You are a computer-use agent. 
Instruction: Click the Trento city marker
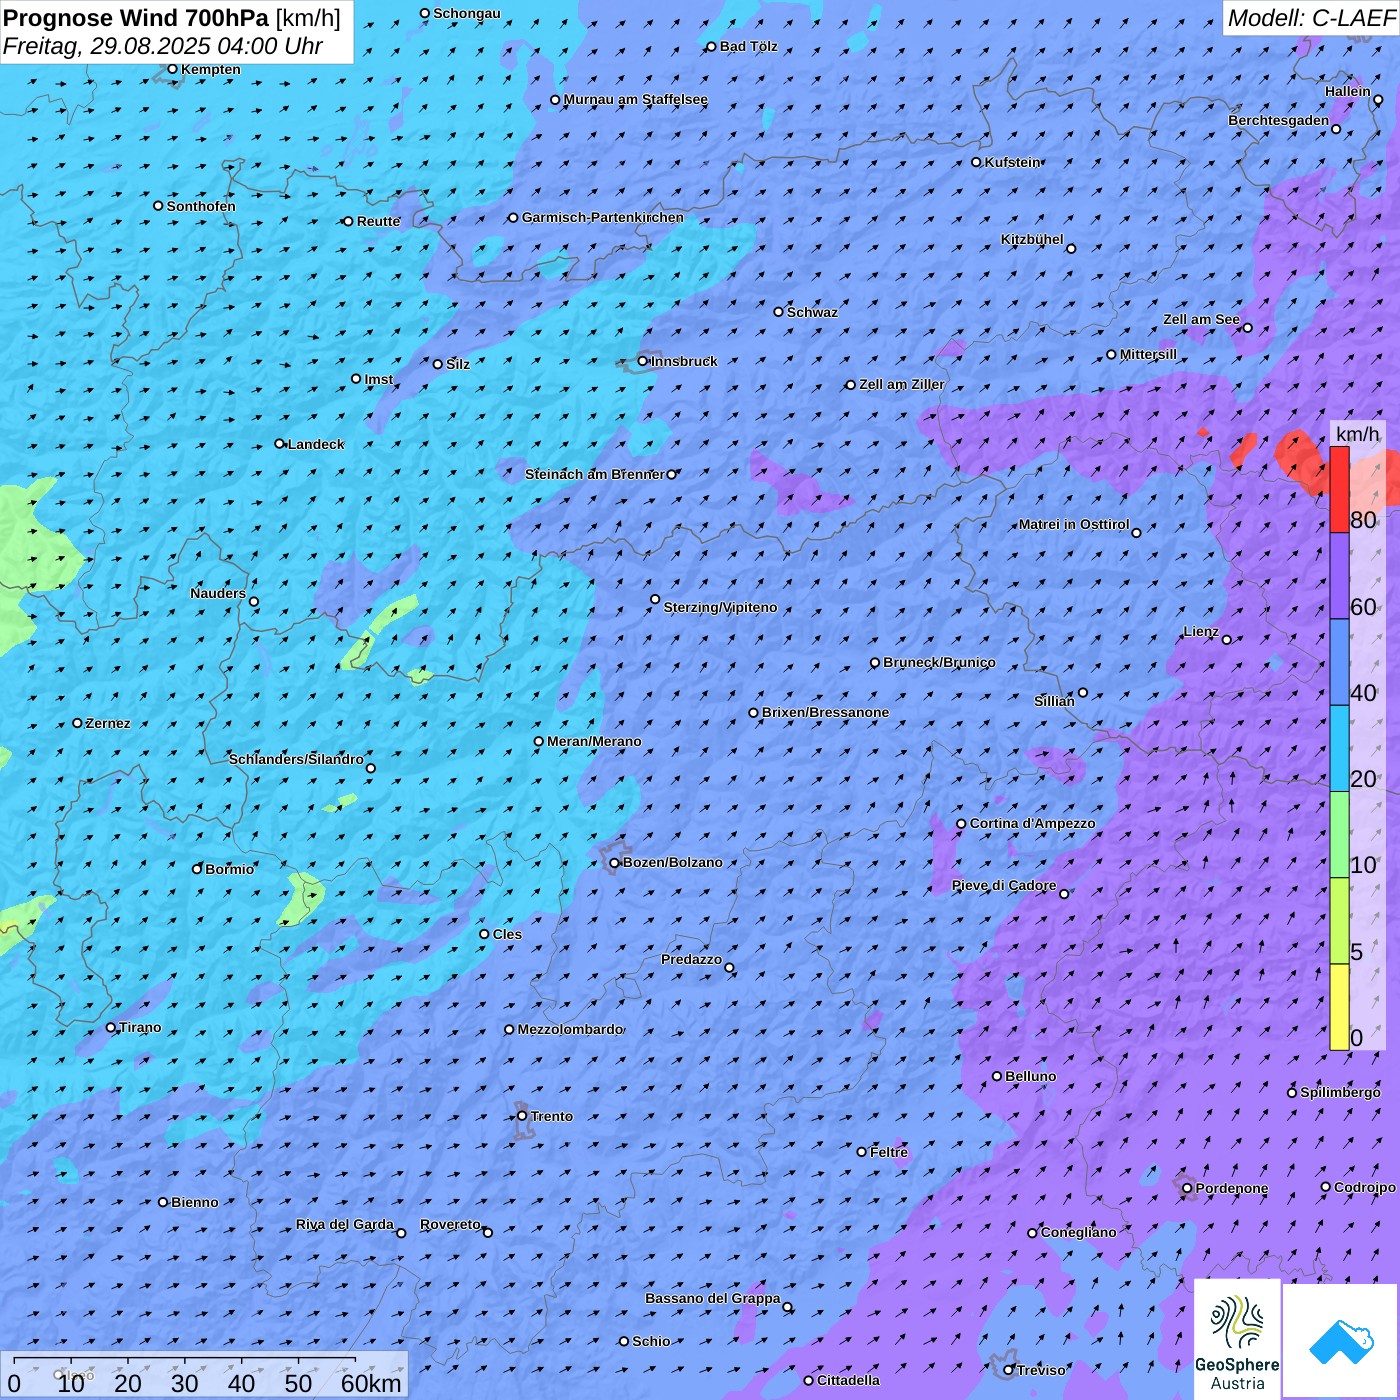tap(522, 1116)
